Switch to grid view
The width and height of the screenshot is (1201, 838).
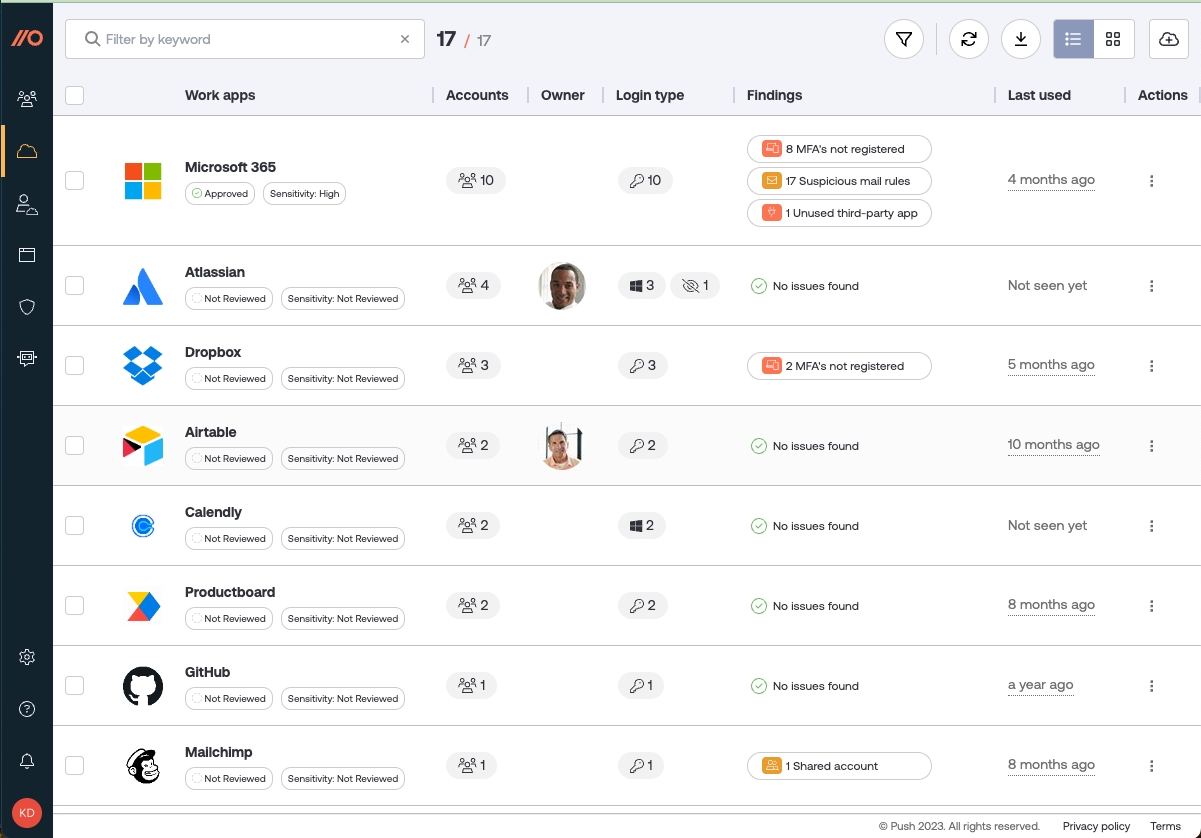[x=1113, y=39]
